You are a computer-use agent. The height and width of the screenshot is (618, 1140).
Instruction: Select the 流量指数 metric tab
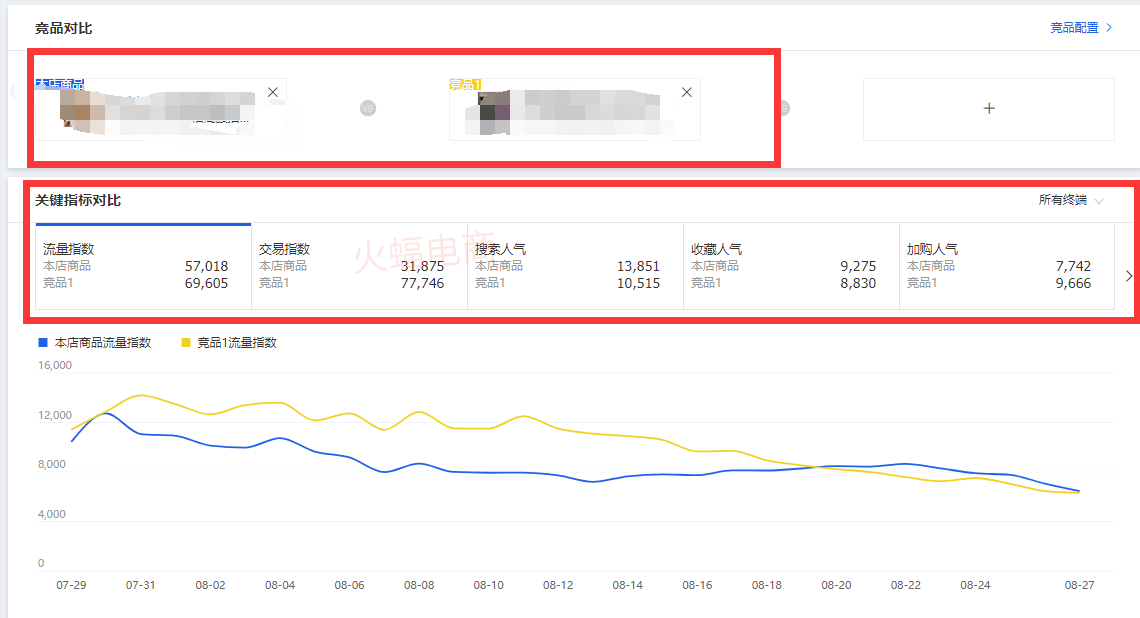pos(143,266)
